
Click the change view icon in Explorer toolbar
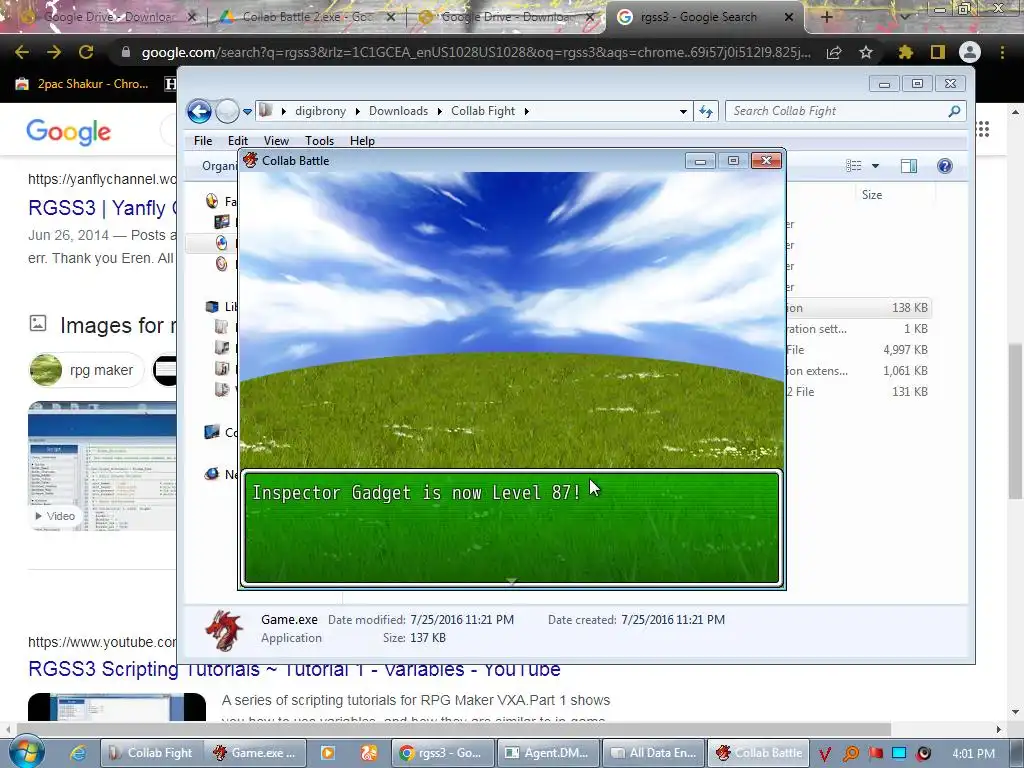(x=854, y=166)
